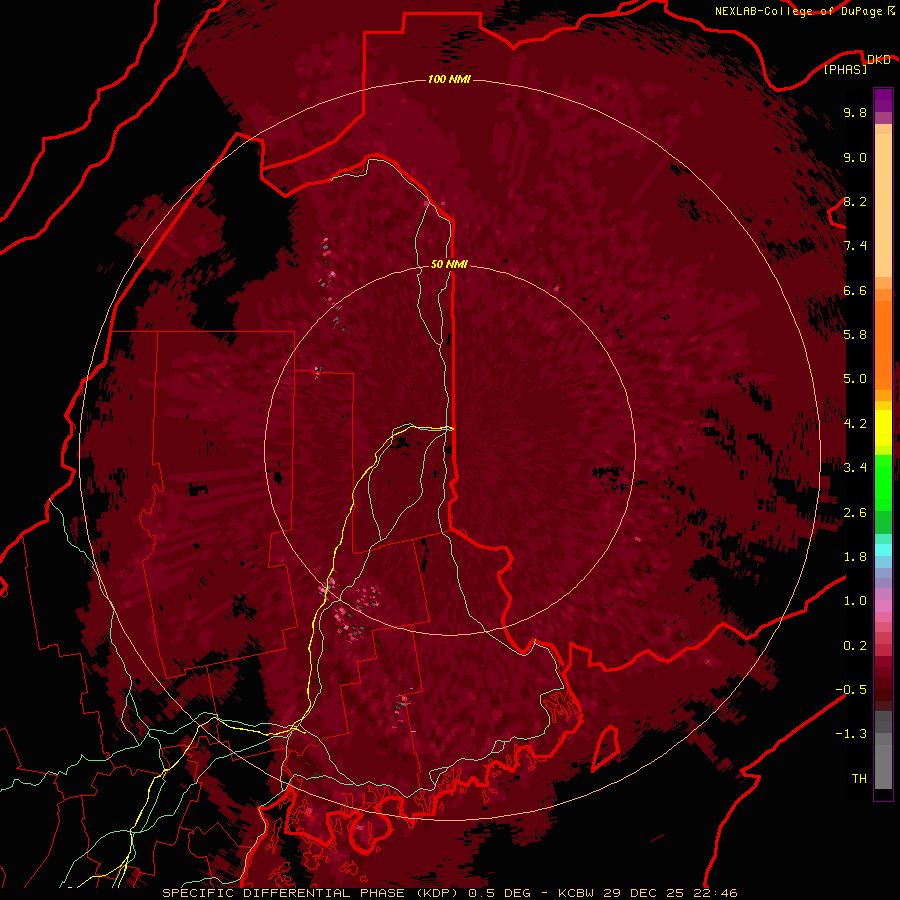
Task: Click the DKD legend header text
Action: pos(878,60)
